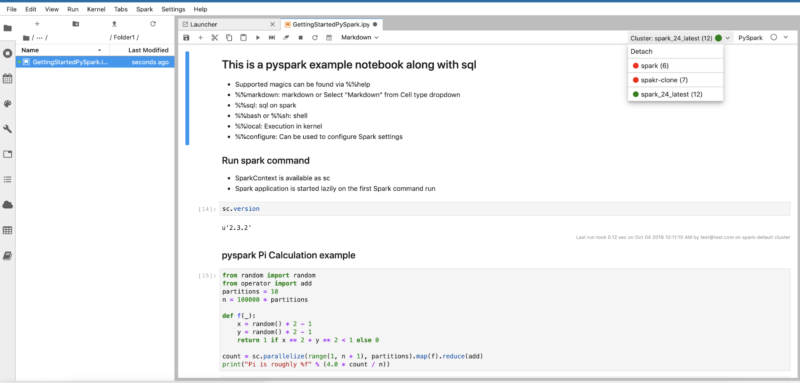Open the Run menu

(x=72, y=9)
